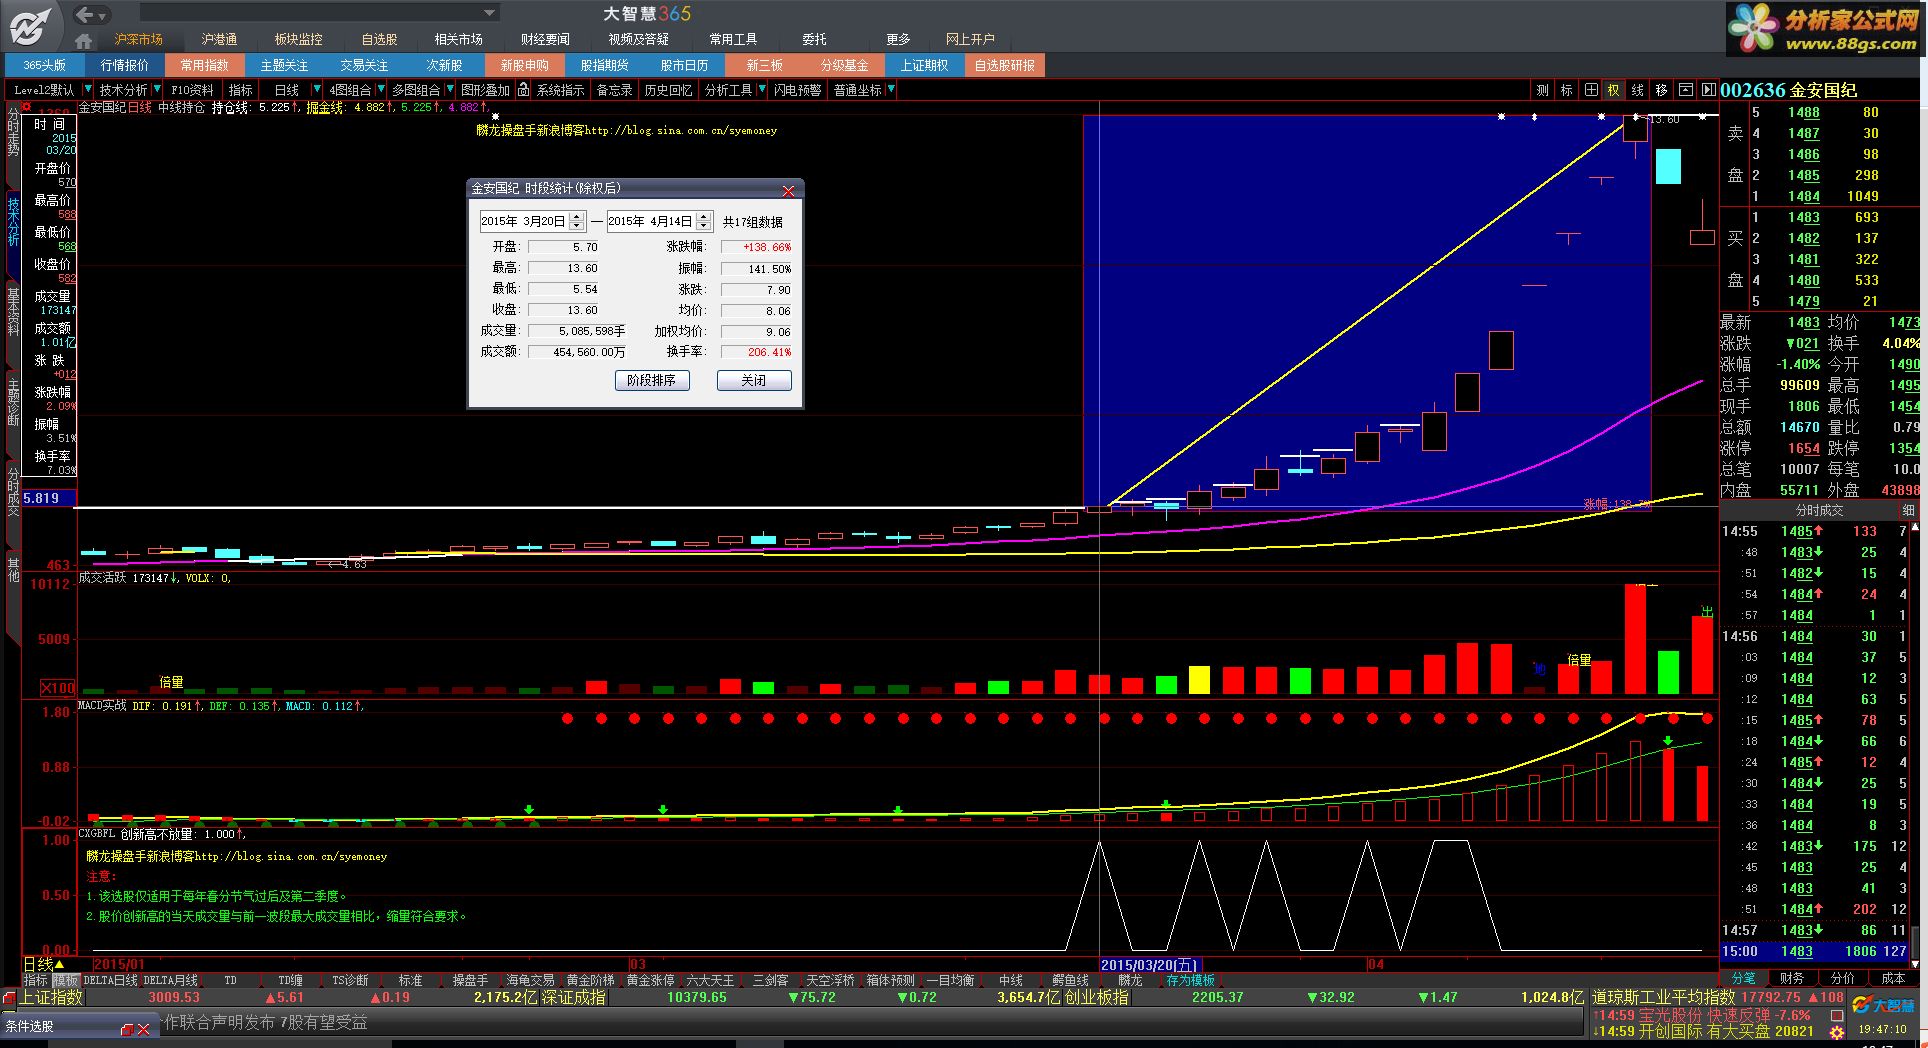
Task: Click the 测 measure tool icon
Action: [x=1542, y=90]
